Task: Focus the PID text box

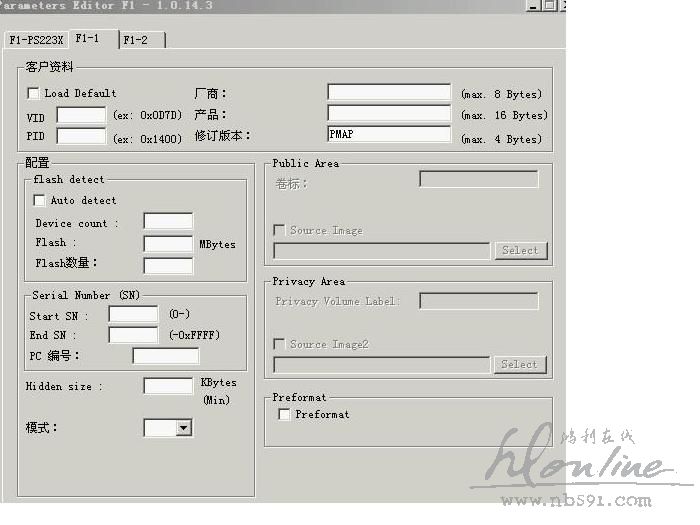Action: coord(81,137)
